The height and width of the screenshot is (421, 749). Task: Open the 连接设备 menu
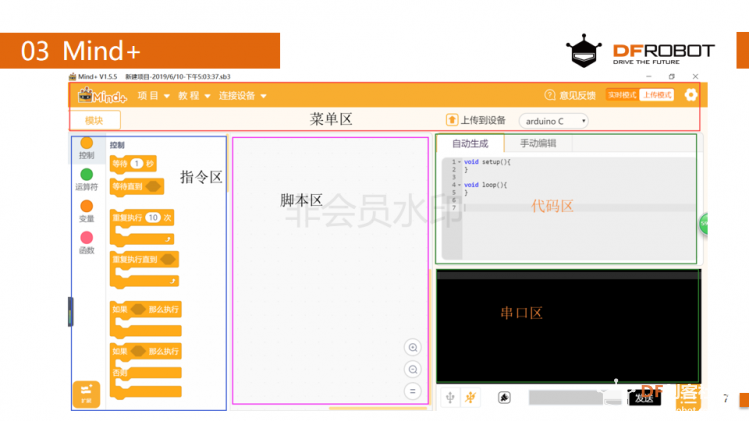tap(242, 96)
